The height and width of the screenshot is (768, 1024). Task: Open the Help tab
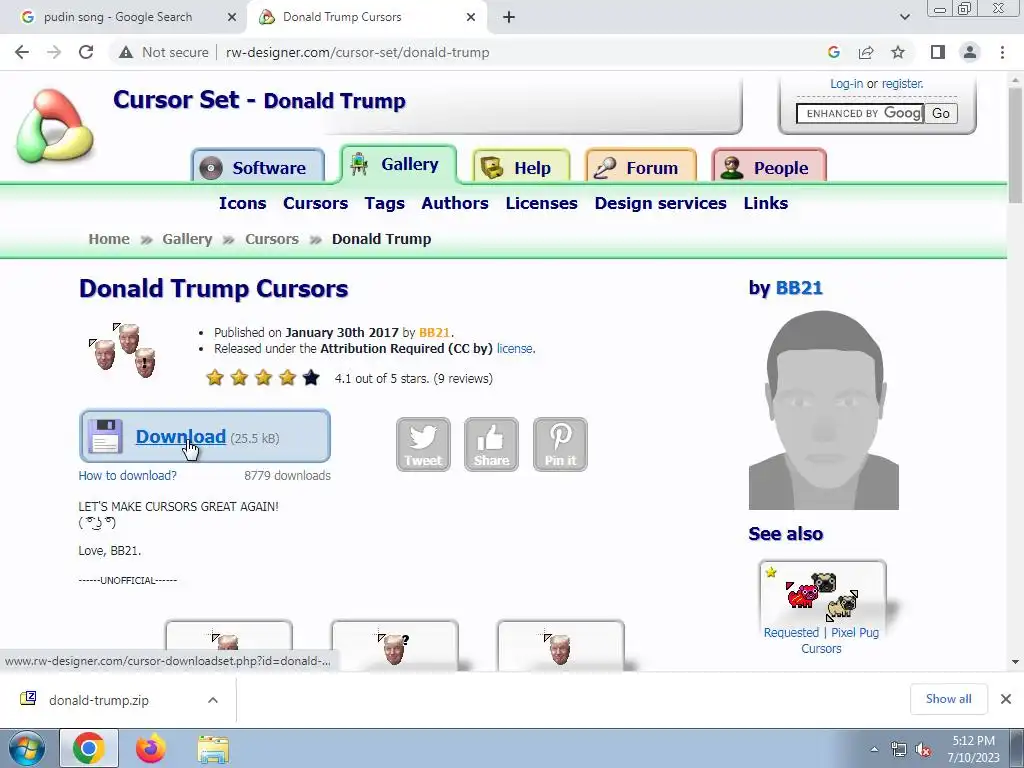[x=521, y=167]
